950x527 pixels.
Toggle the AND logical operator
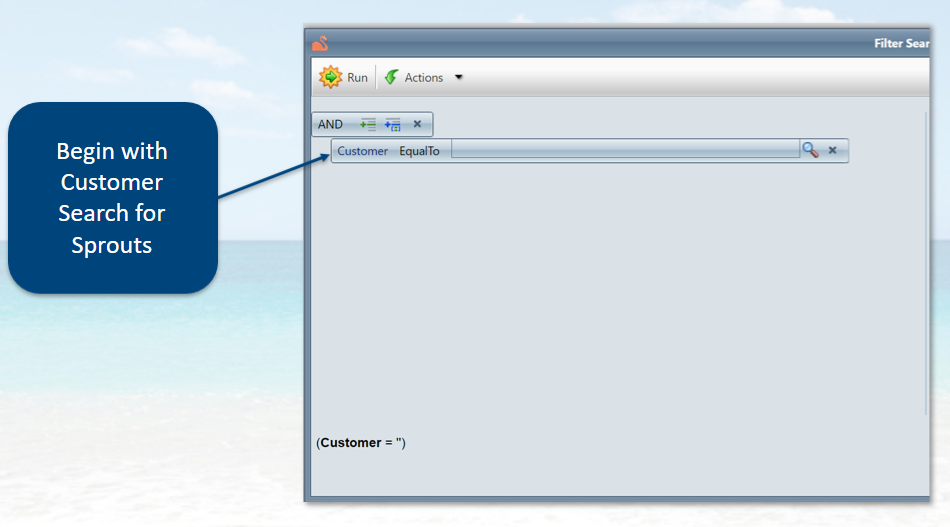[x=330, y=125]
